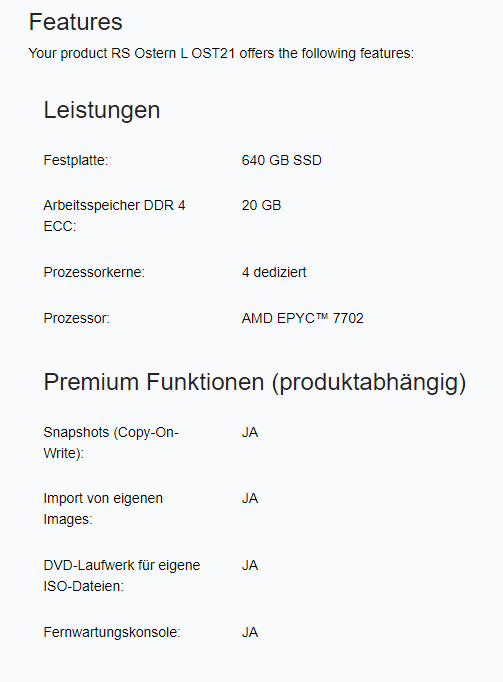Select the JA value for image import
The image size is (503, 682).
(250, 498)
